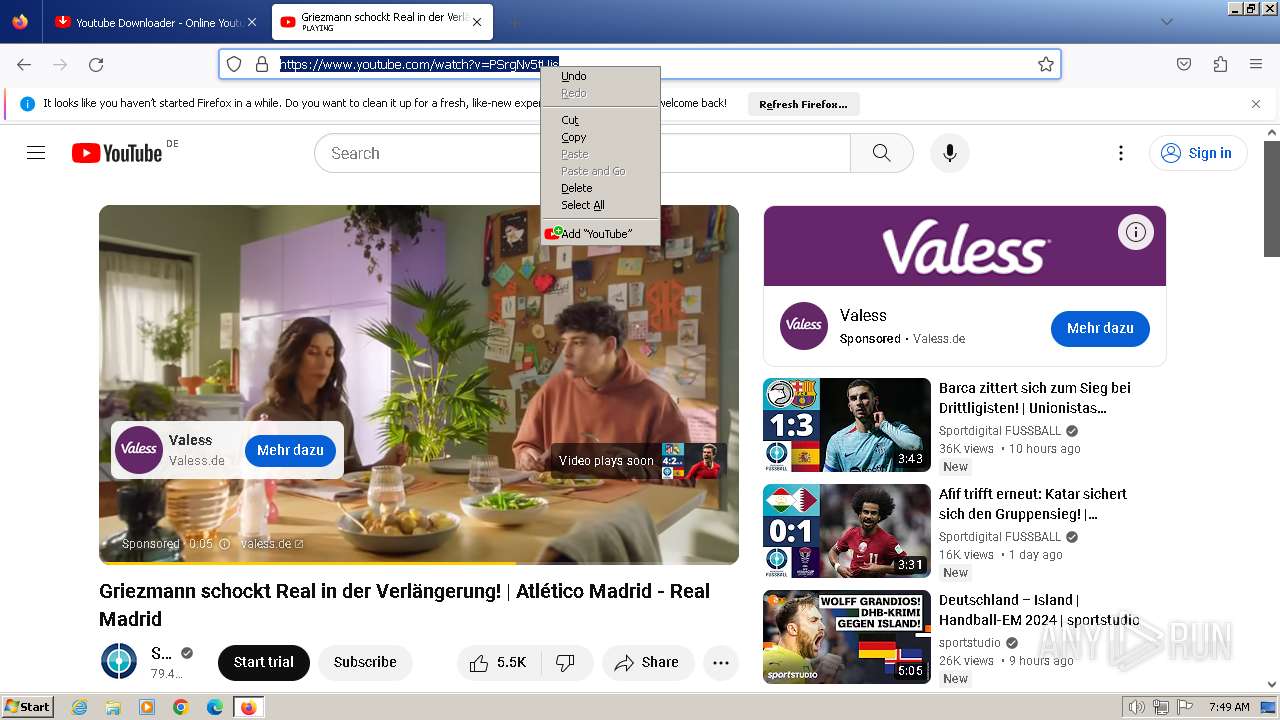Open YouTube settings three-dot menu
This screenshot has width=1280, height=720.
(1121, 153)
